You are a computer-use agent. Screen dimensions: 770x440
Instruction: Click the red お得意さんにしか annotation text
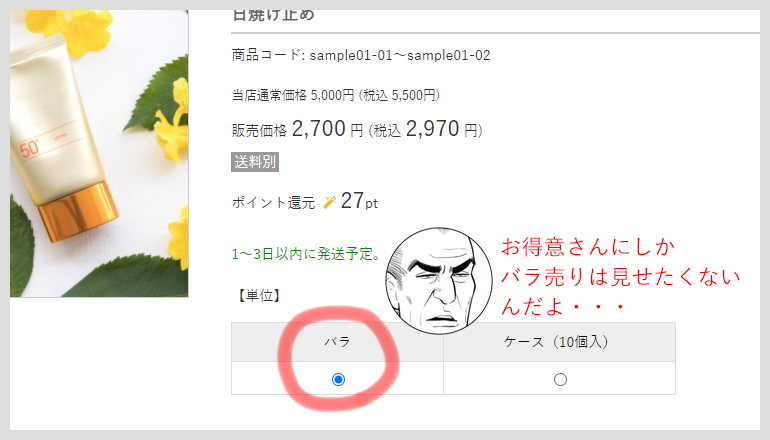pos(588,247)
